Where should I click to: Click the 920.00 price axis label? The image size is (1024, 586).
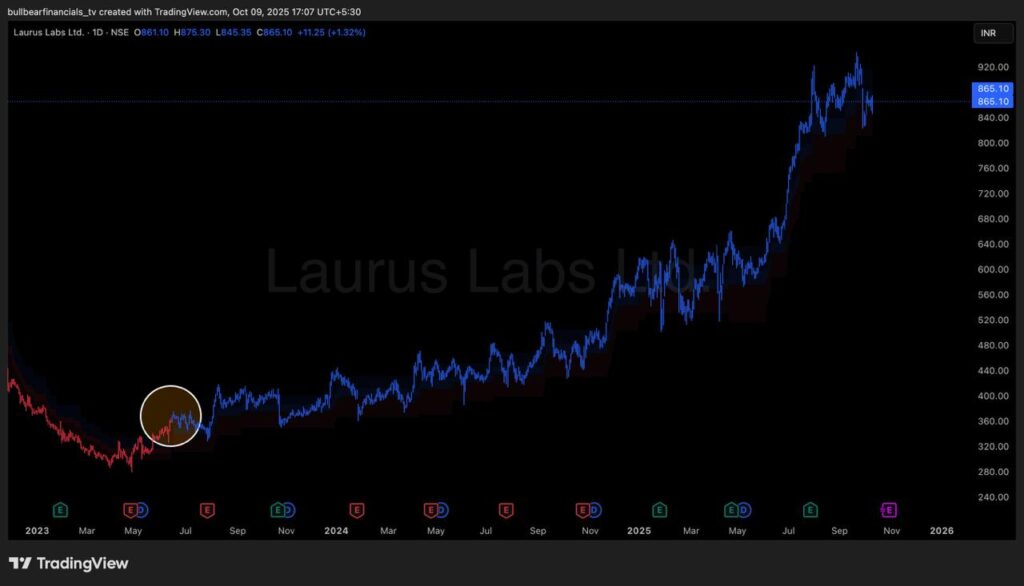pyautogui.click(x=993, y=67)
